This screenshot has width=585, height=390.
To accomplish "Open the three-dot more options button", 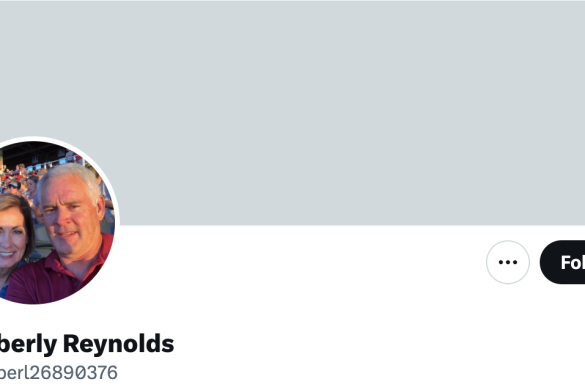I will point(507,262).
